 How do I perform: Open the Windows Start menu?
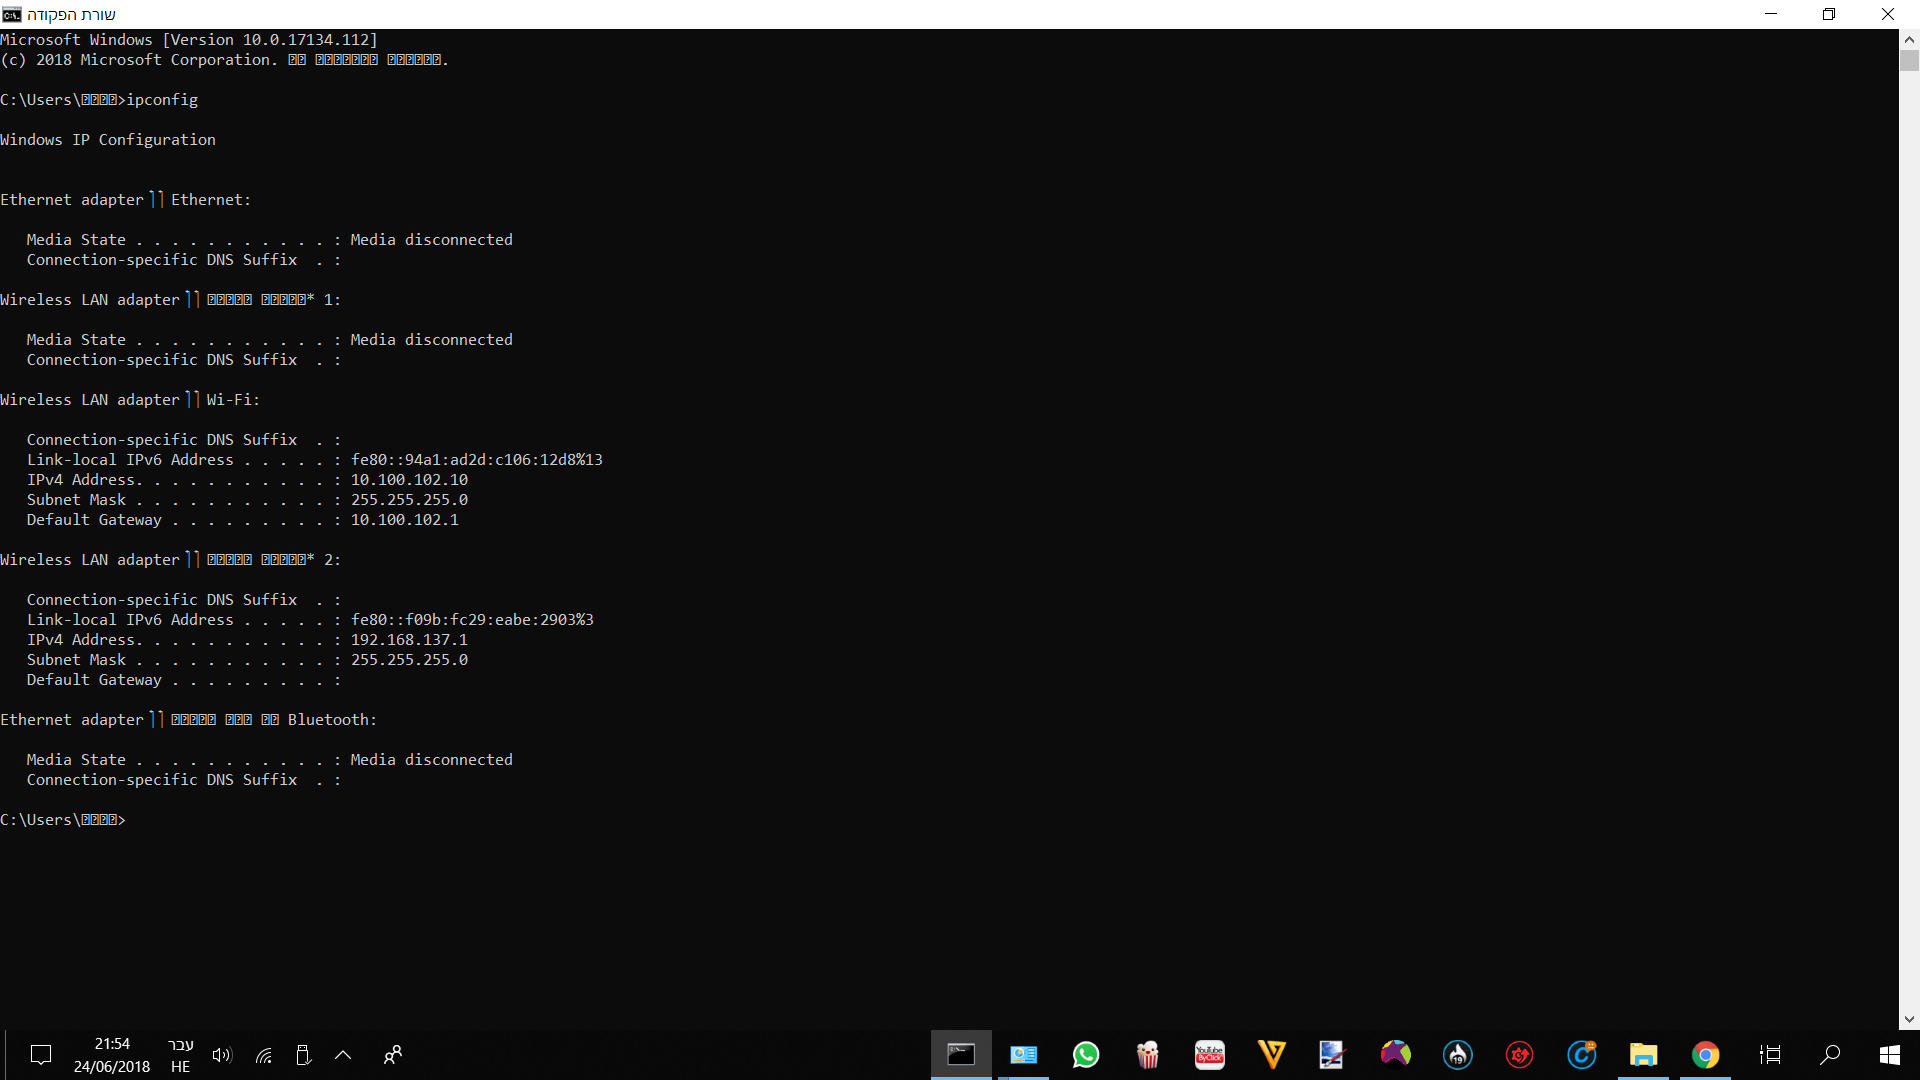pos(1889,1055)
